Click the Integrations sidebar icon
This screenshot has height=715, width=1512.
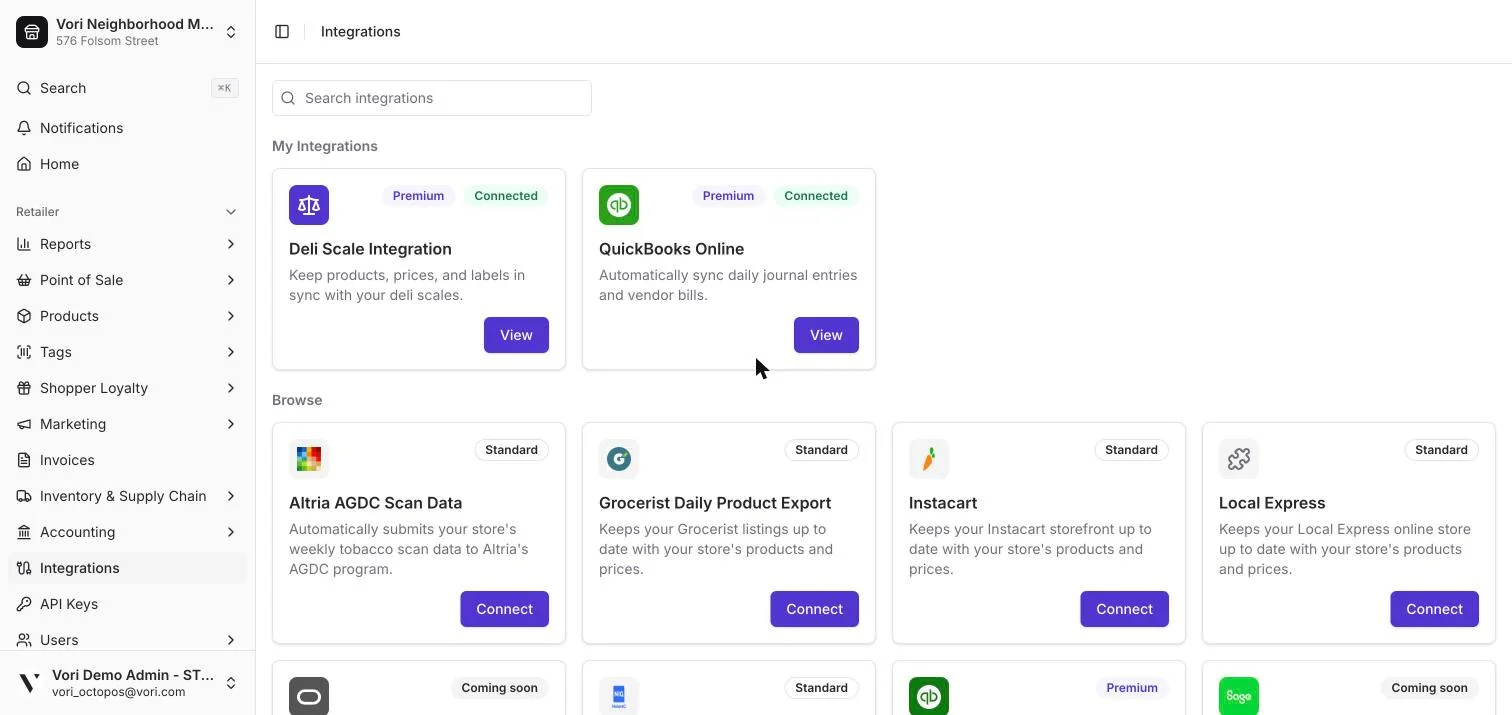pos(24,568)
